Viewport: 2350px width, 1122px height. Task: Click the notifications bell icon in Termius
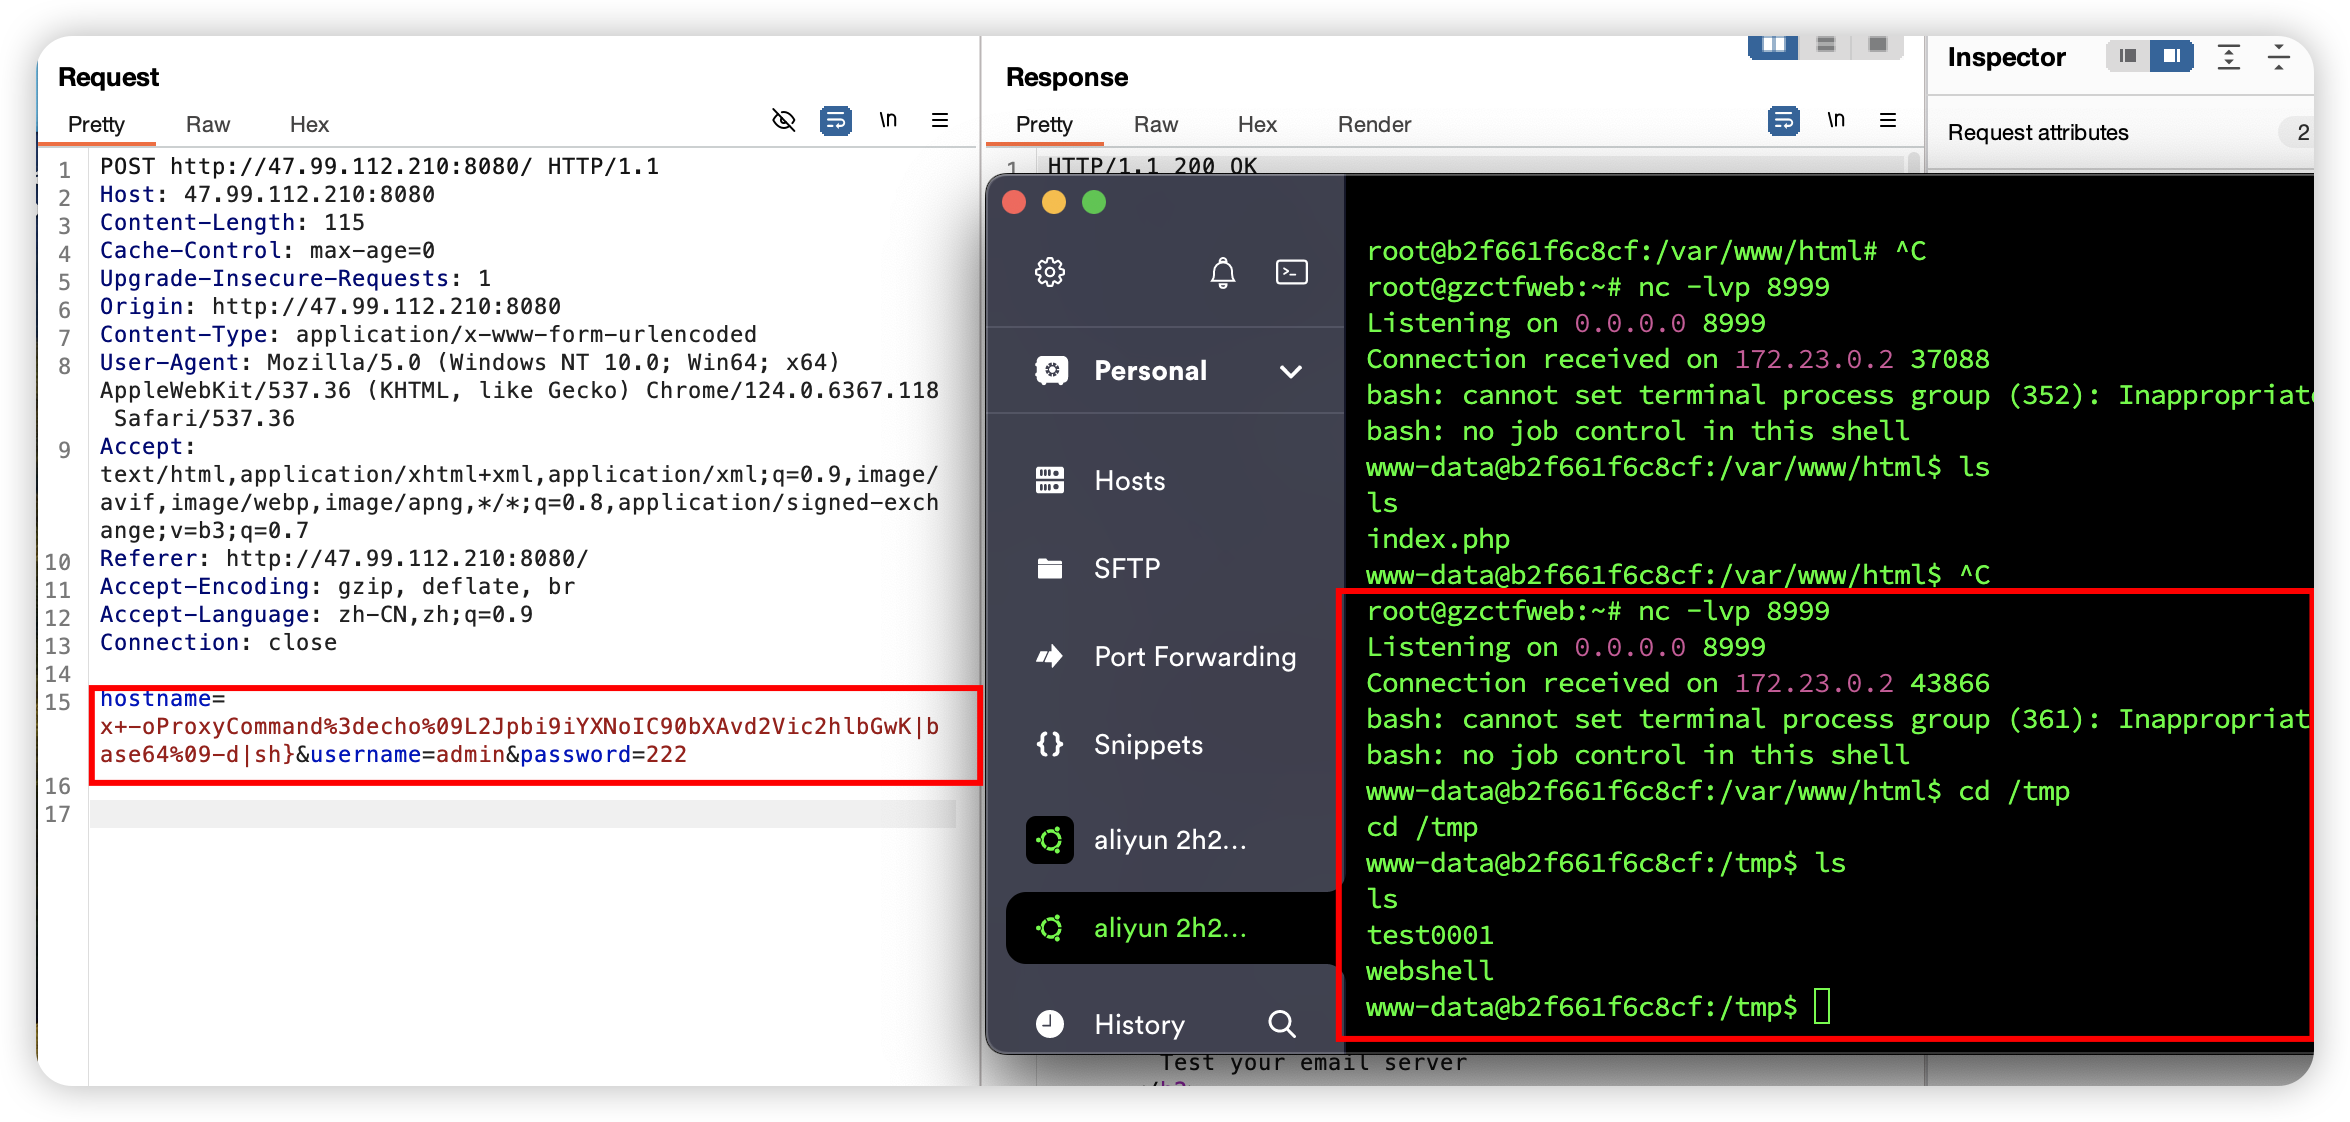pyautogui.click(x=1222, y=272)
